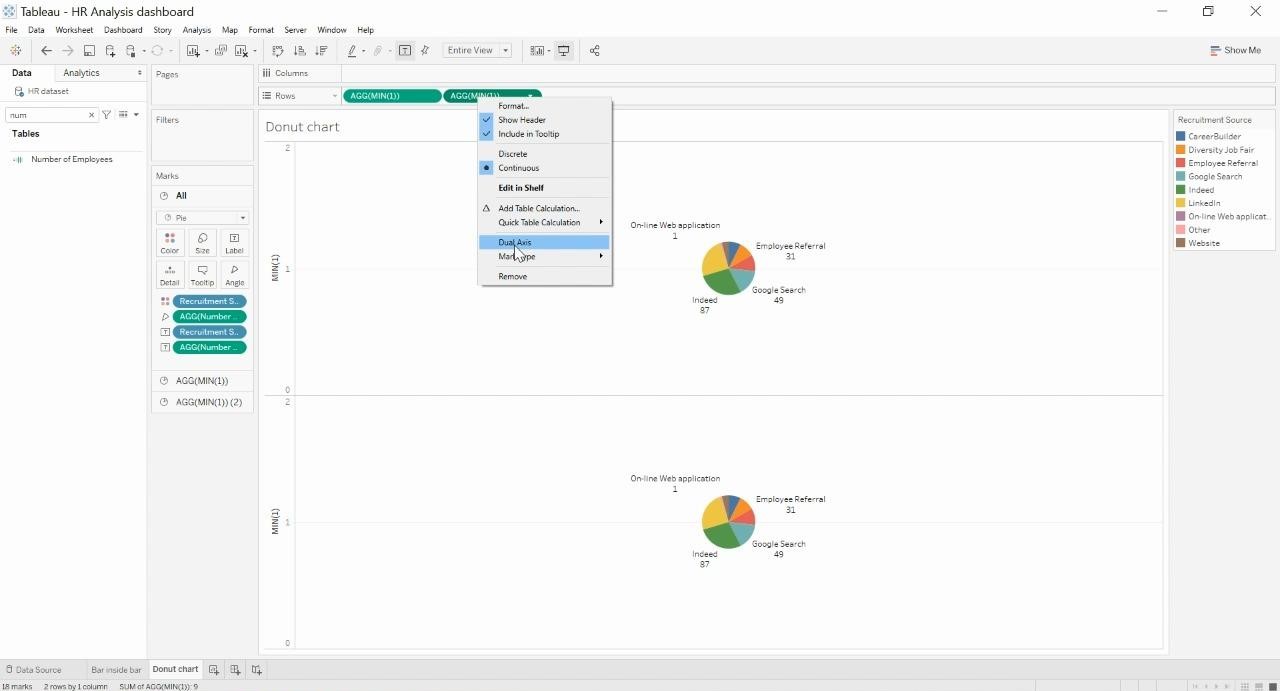Screen dimensions: 1280x691
Task: Select Format... in context menu
Action: 545,106
